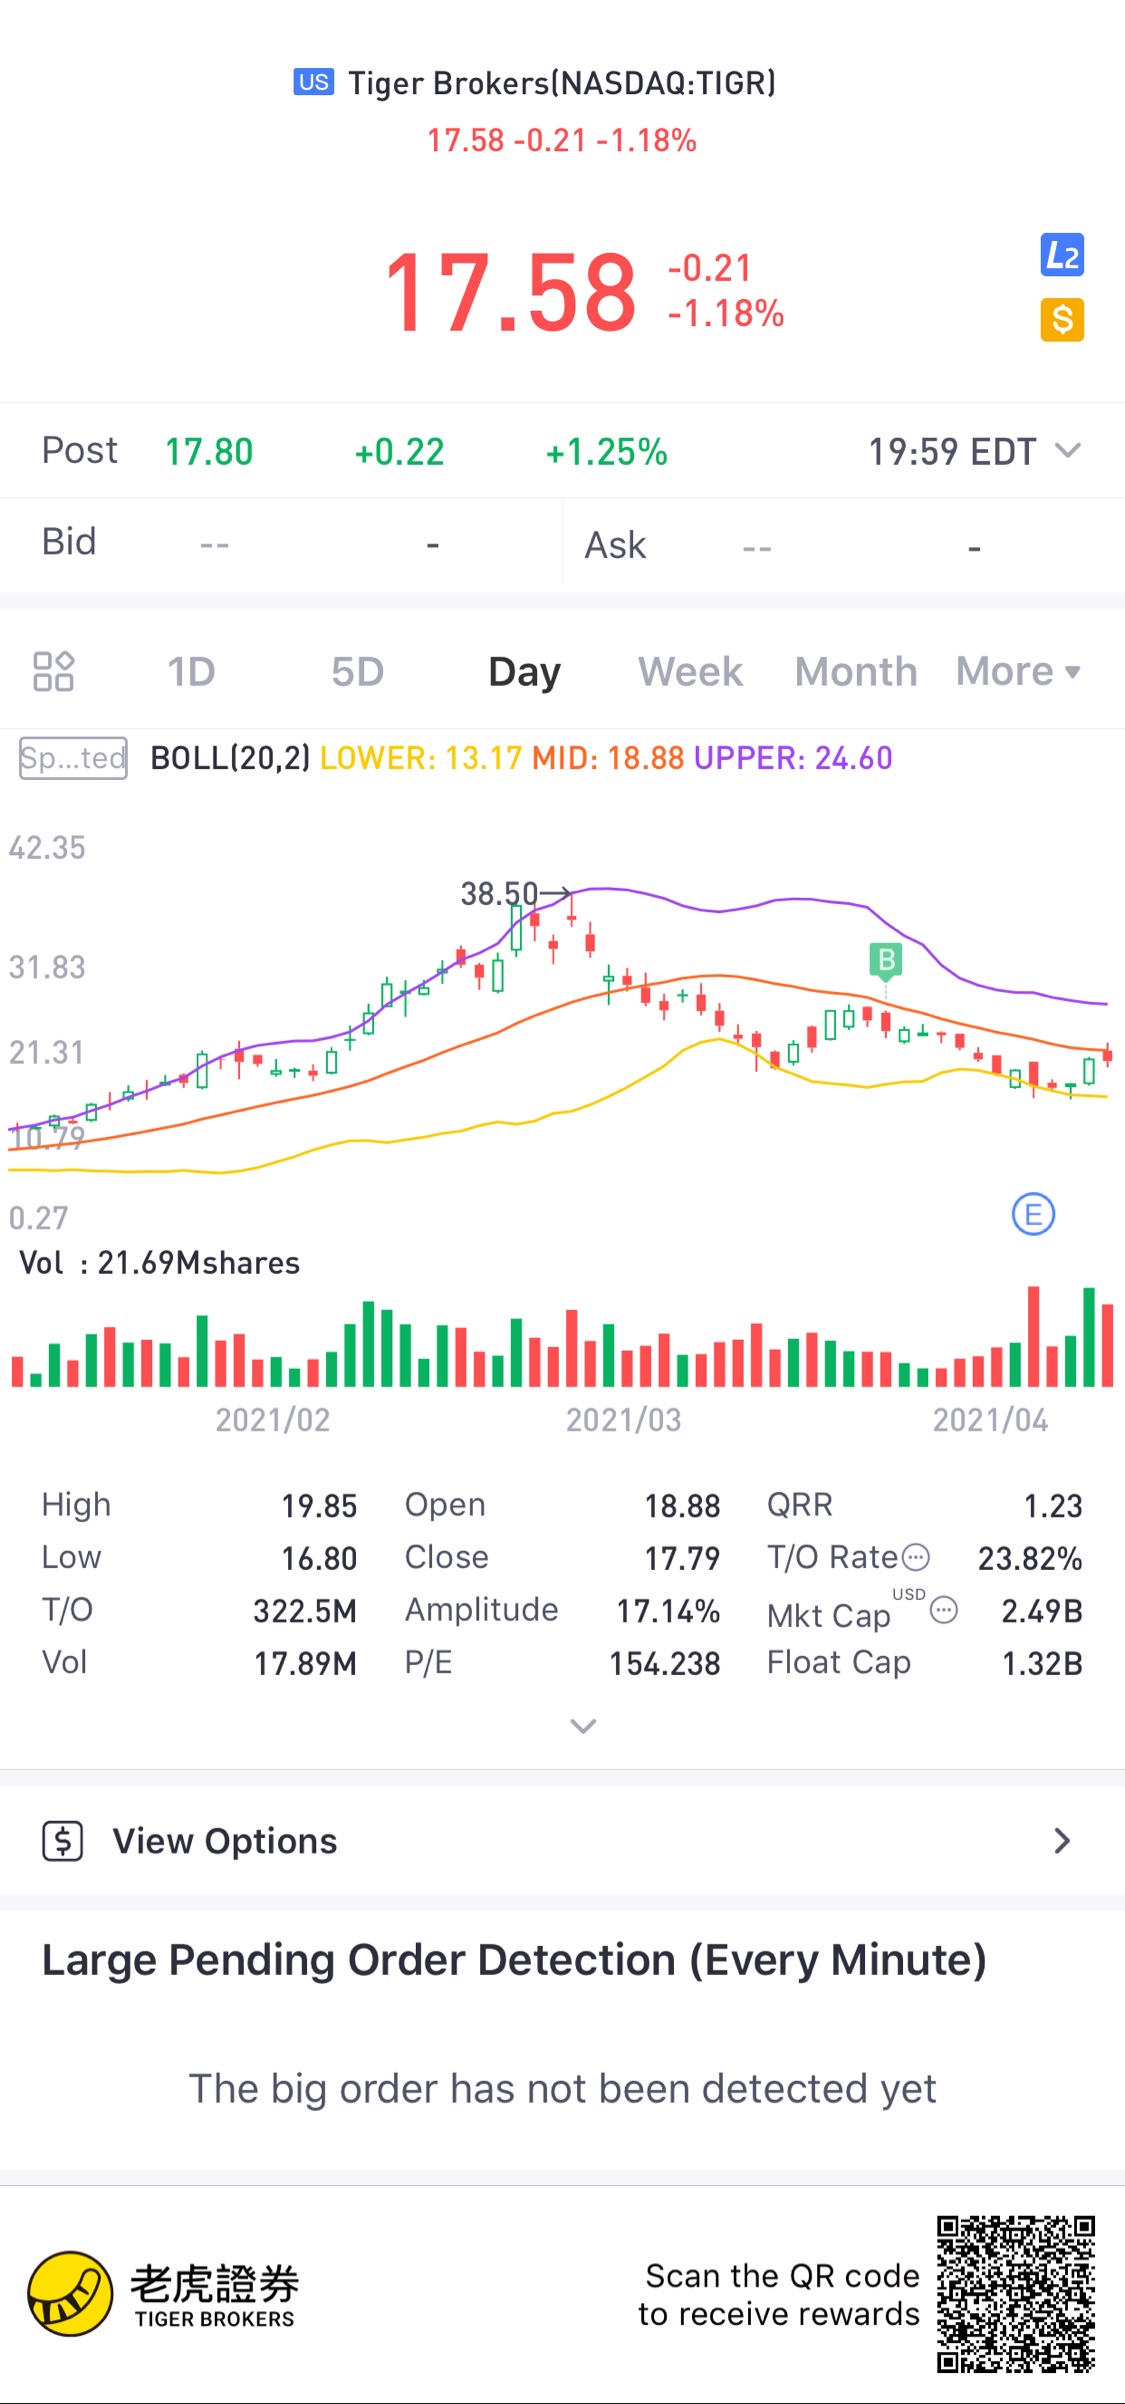Tap the Tiger Brokers(NASDAQ:TIGR) title
This screenshot has height=2404, width=1125.
(562, 83)
